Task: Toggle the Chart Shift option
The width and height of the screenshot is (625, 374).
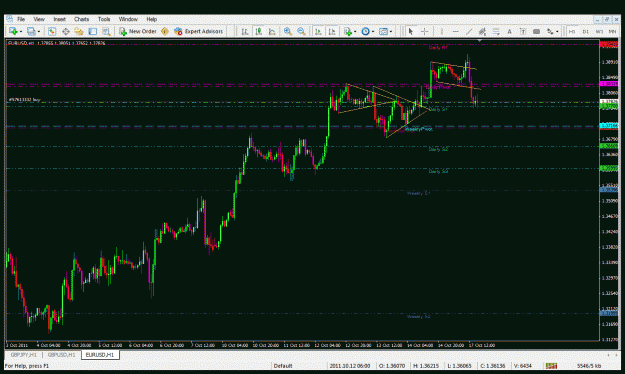Action: pyautogui.click(x=332, y=31)
